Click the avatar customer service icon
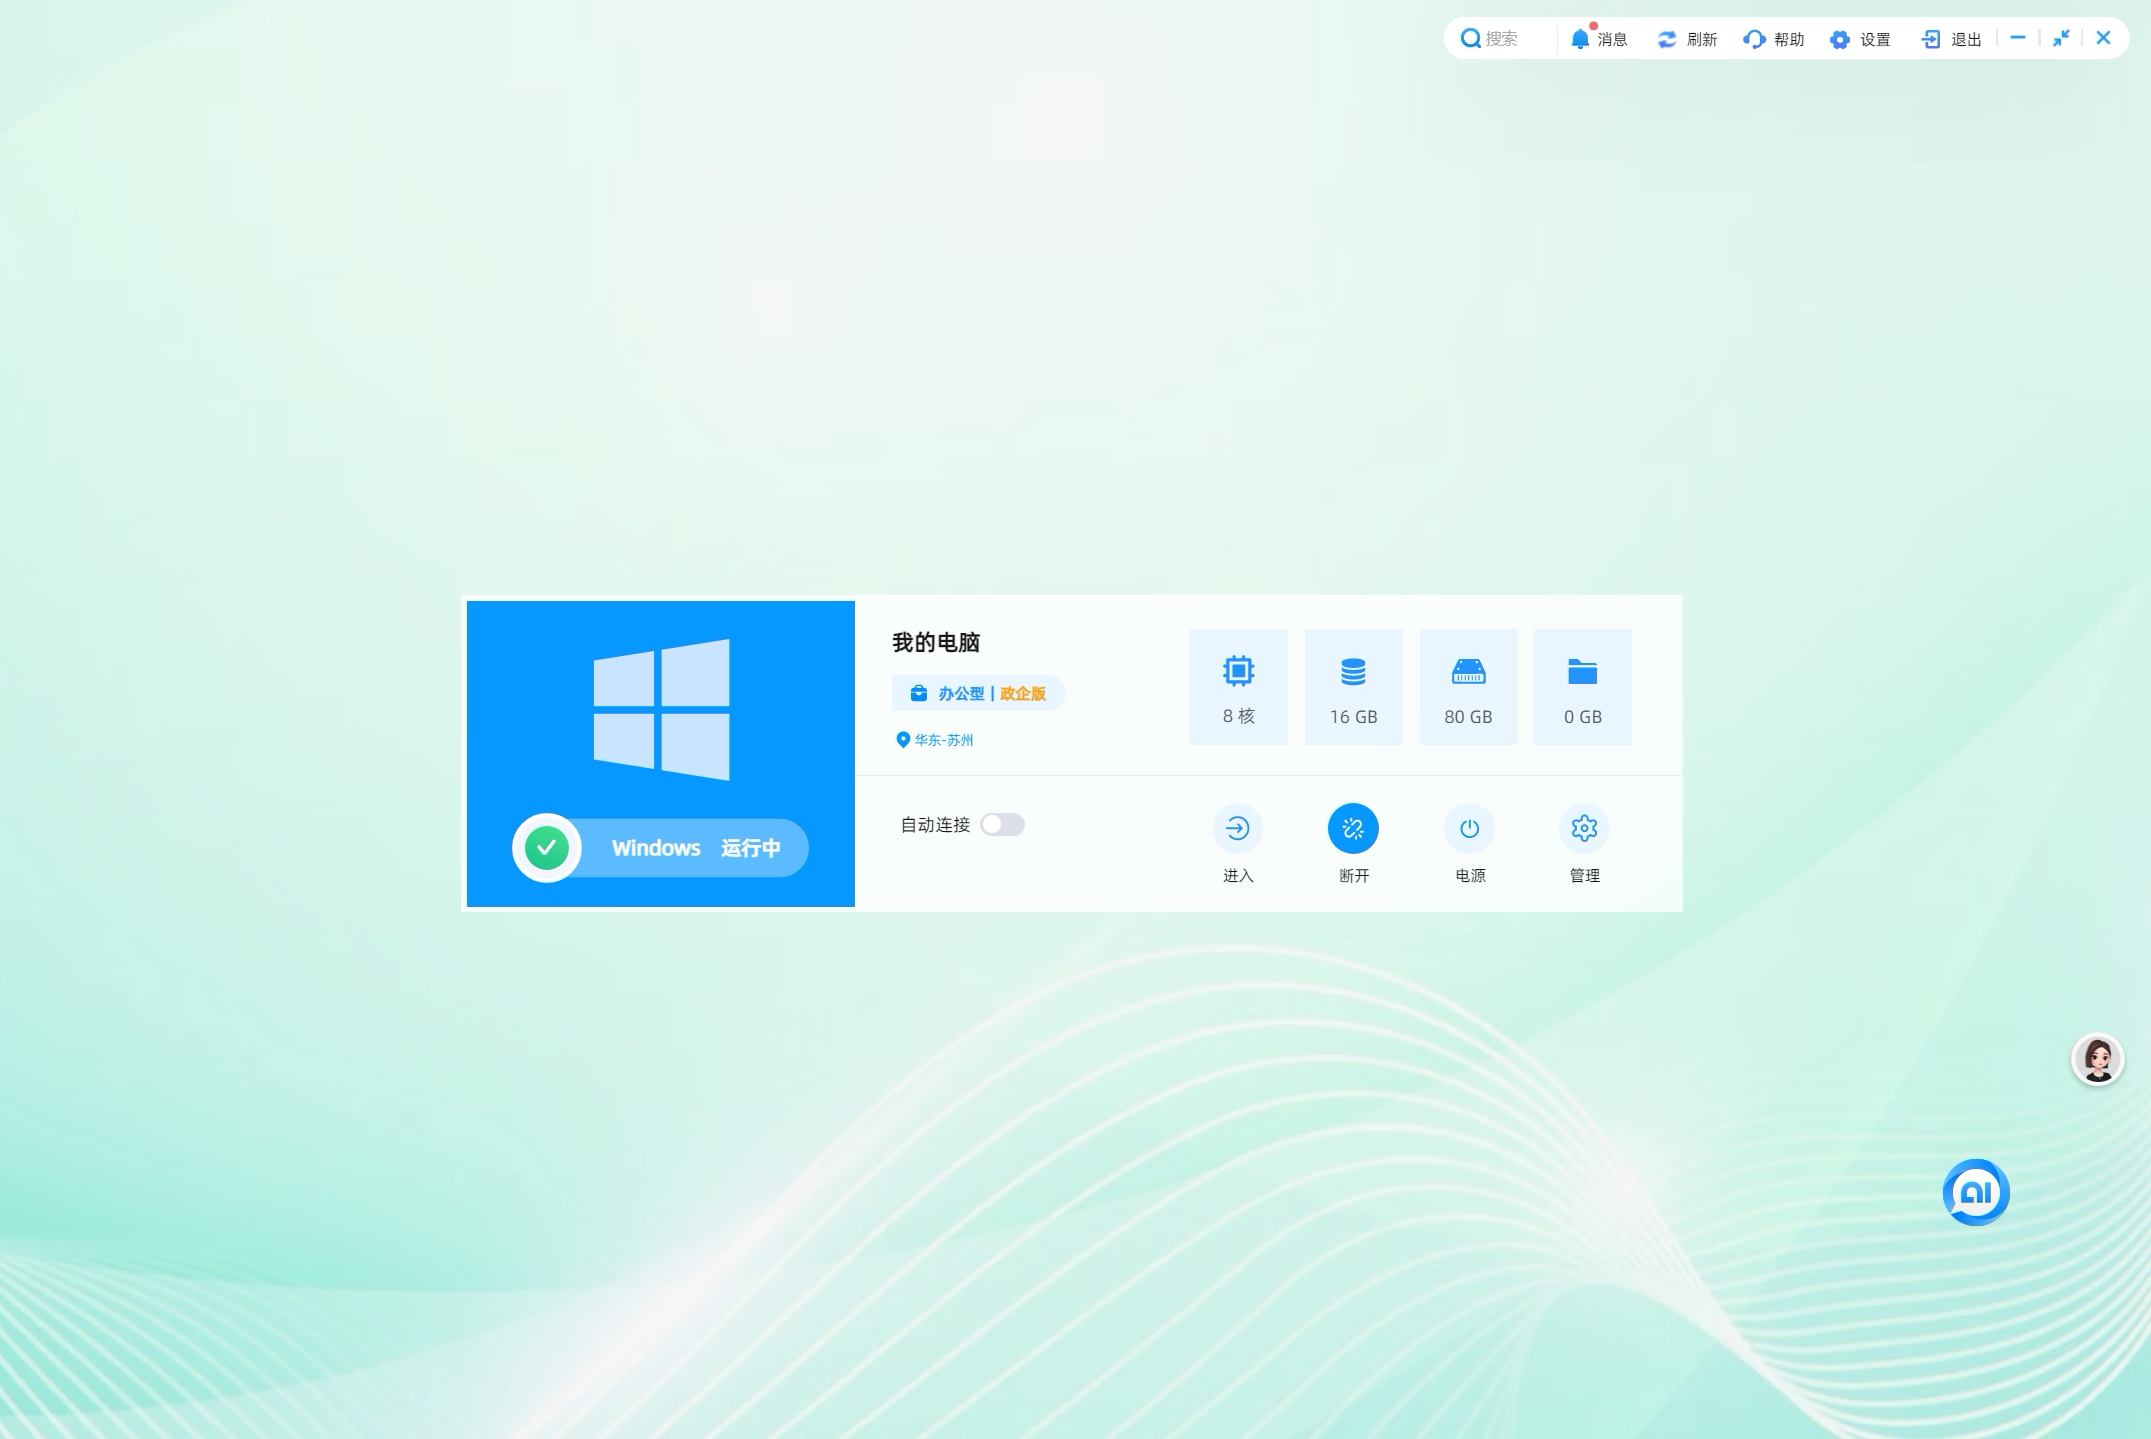Screen dimensions: 2151x1439 pyautogui.click(x=2096, y=1059)
